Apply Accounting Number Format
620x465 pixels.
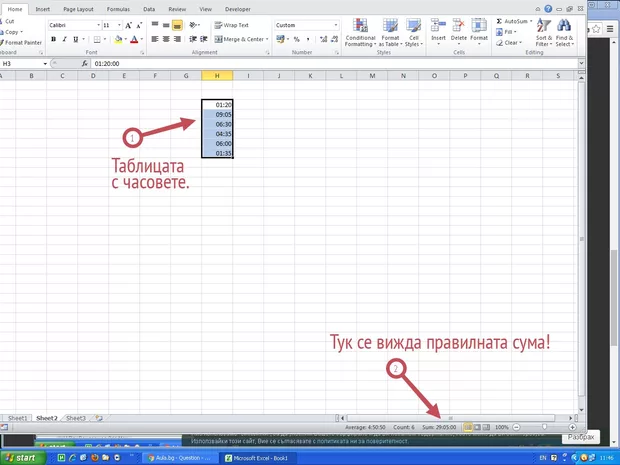coord(280,39)
